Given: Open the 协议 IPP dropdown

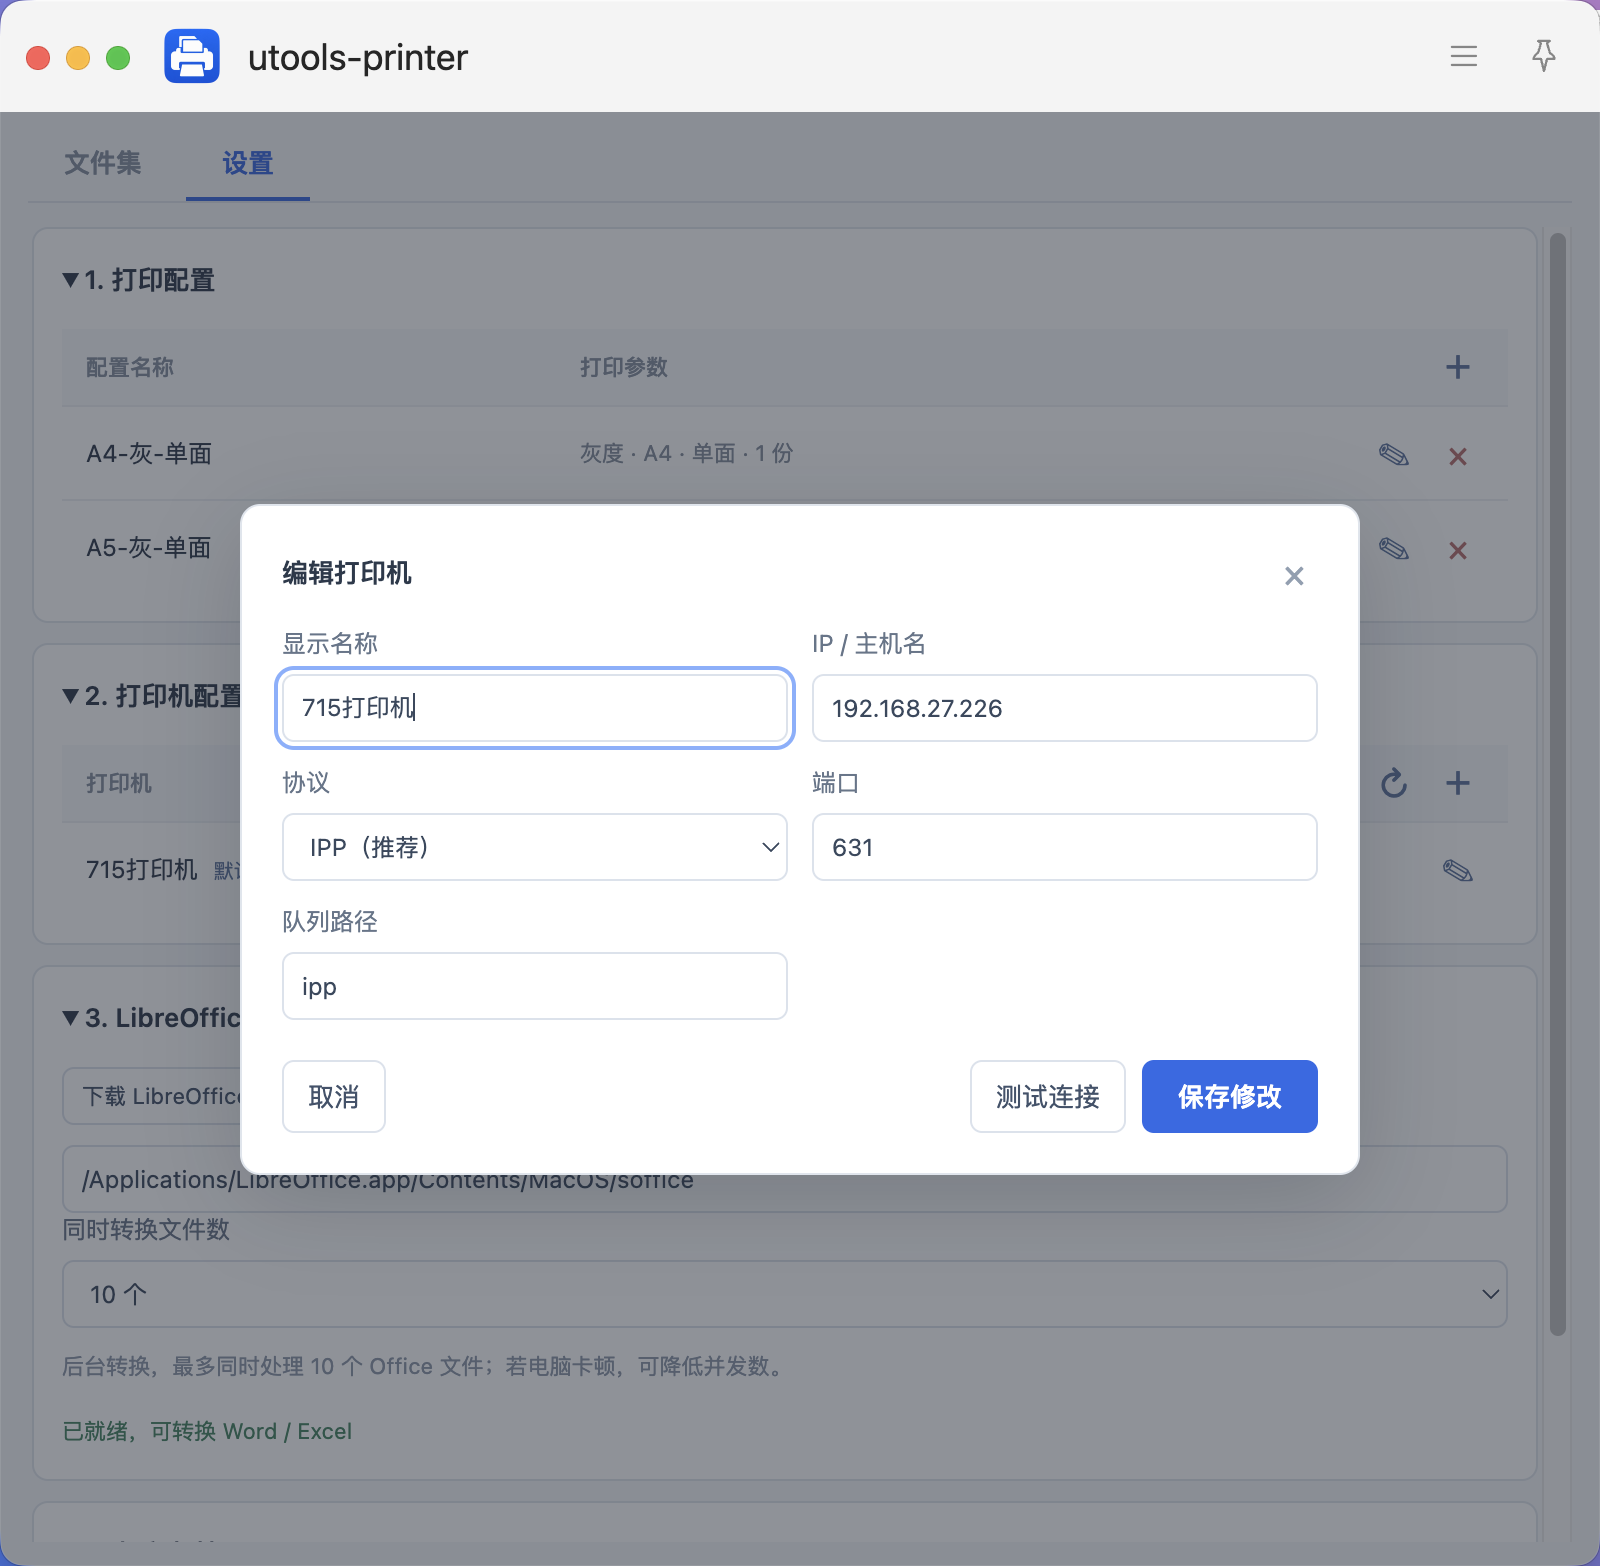Looking at the screenshot, I should tap(535, 847).
